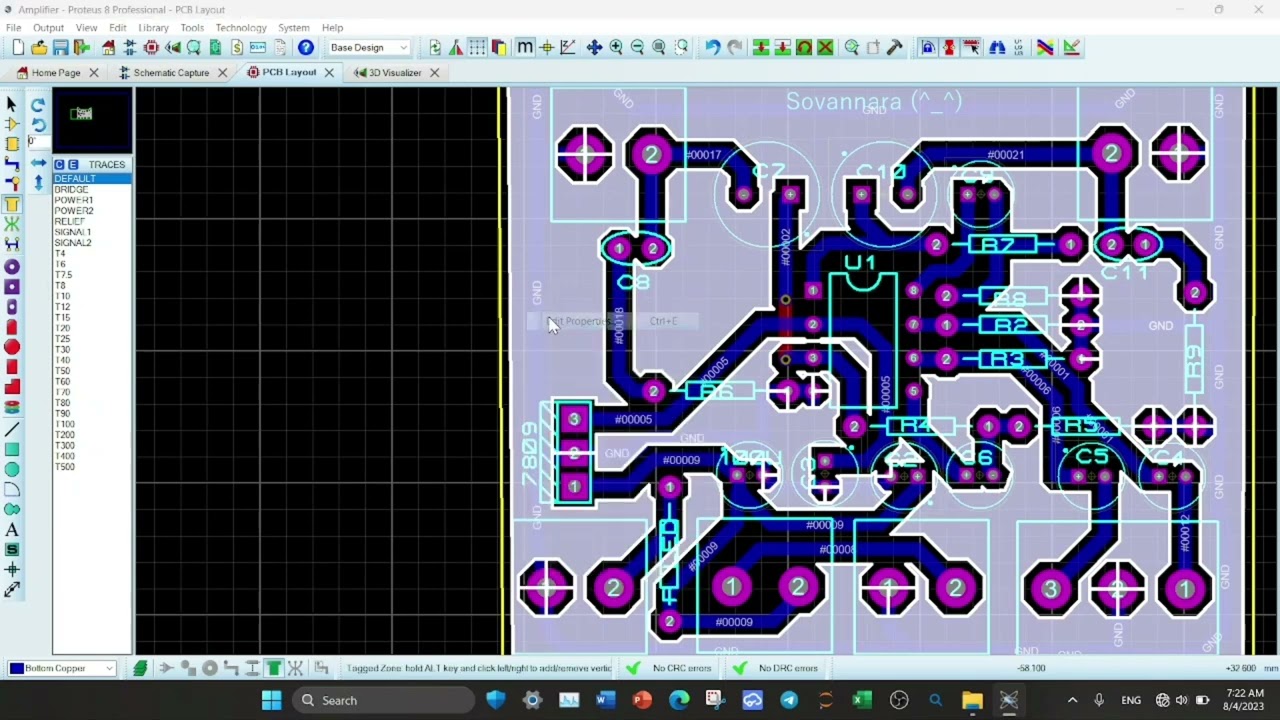The image size is (1280, 720).
Task: Click the X-Mirror horizontal arrows icon
Action: [38, 163]
